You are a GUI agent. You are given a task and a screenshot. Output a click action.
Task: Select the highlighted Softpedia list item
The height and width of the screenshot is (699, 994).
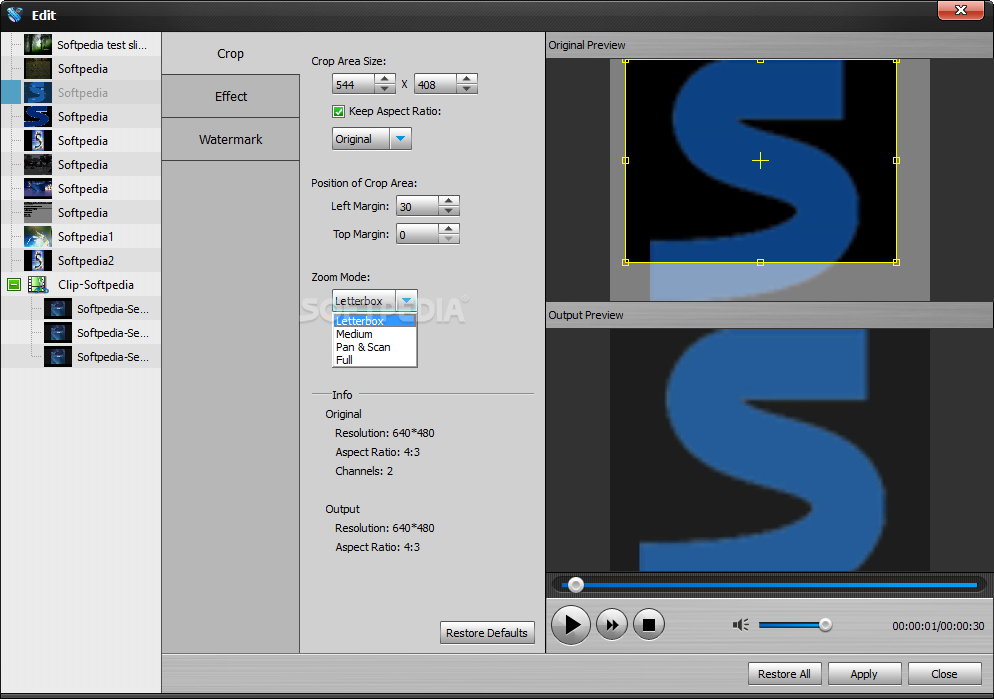tap(81, 93)
